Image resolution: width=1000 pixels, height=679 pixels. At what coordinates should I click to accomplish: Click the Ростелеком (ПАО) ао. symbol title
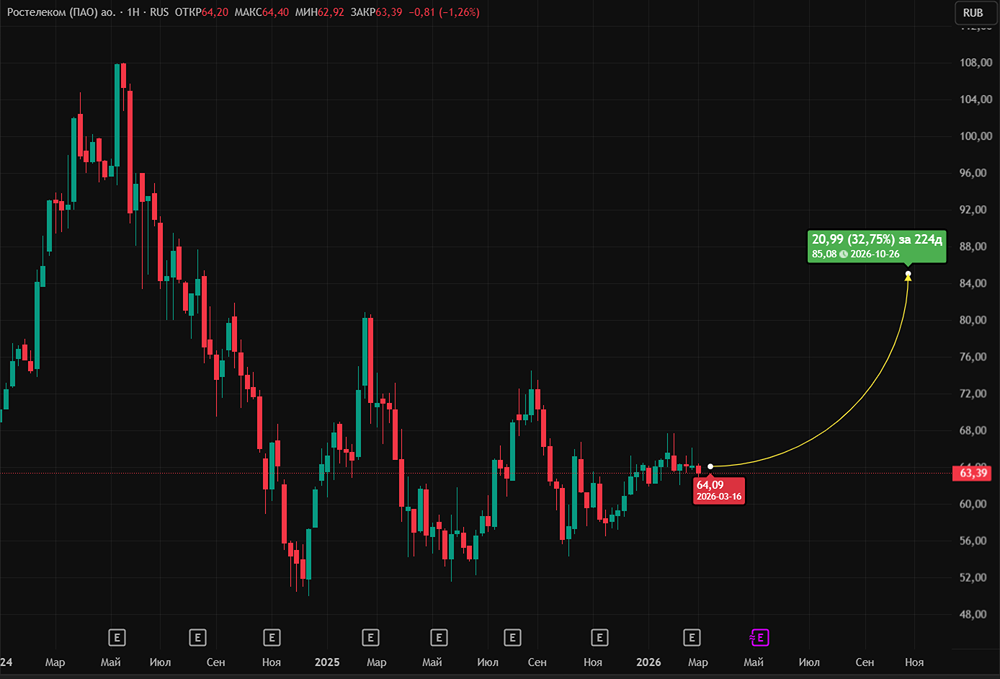(61, 12)
